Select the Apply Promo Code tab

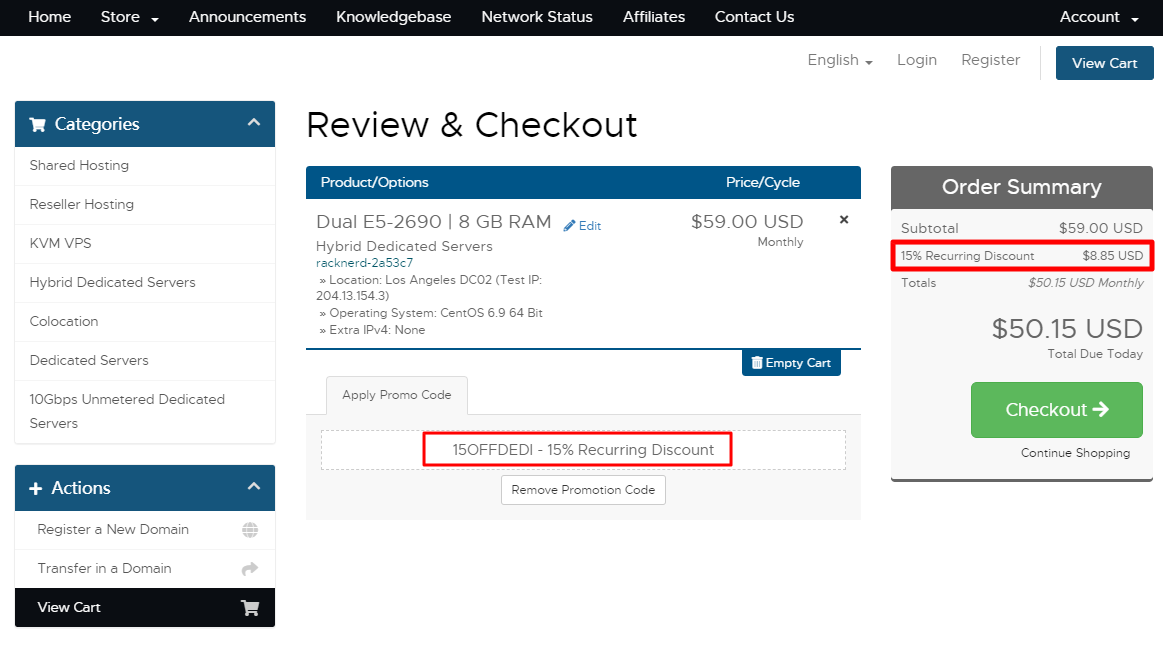[x=397, y=395]
